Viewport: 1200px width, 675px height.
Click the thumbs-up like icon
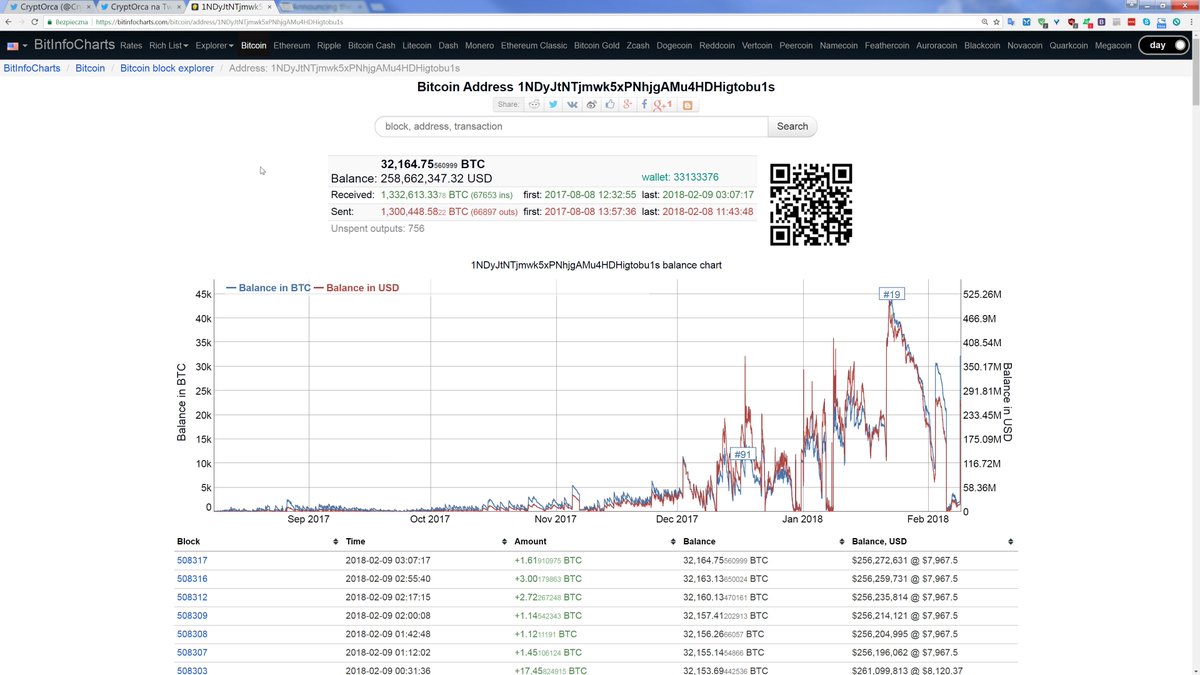pyautogui.click(x=610, y=104)
